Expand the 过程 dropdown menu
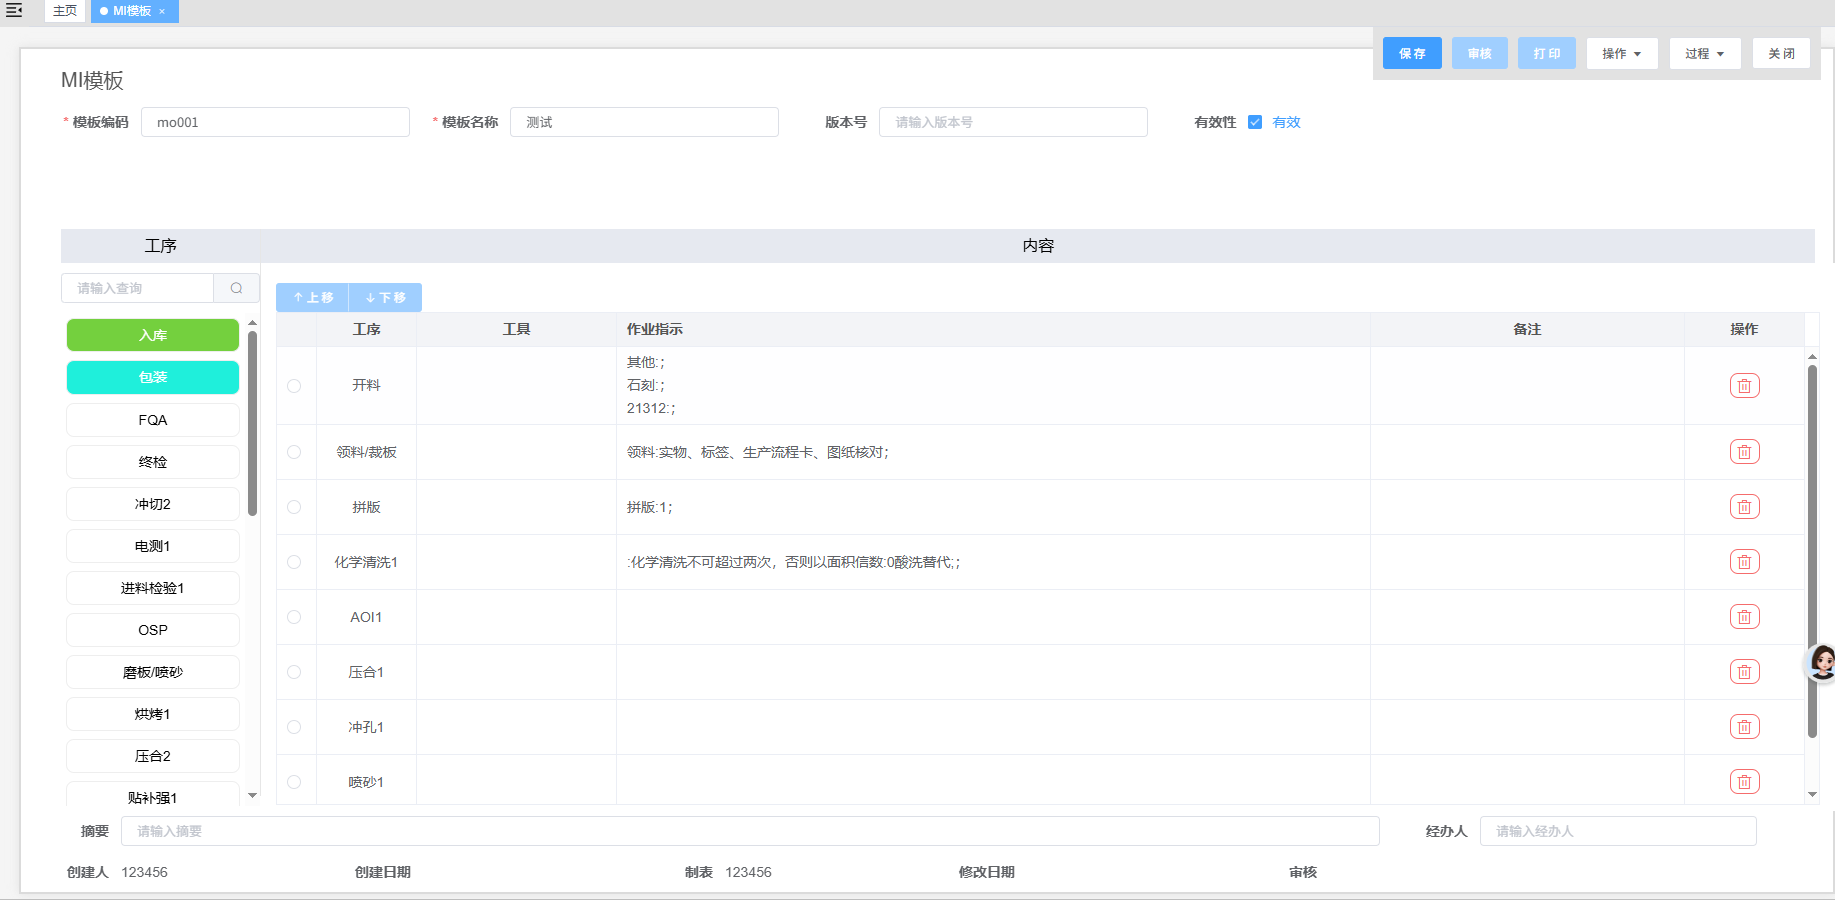 pyautogui.click(x=1704, y=54)
